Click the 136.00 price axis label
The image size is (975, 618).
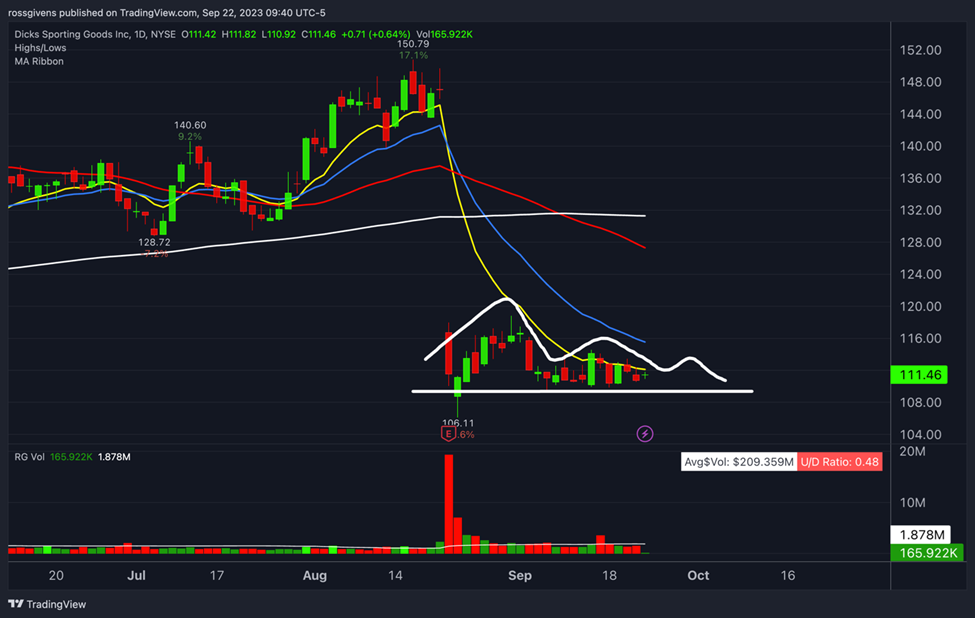pos(920,178)
